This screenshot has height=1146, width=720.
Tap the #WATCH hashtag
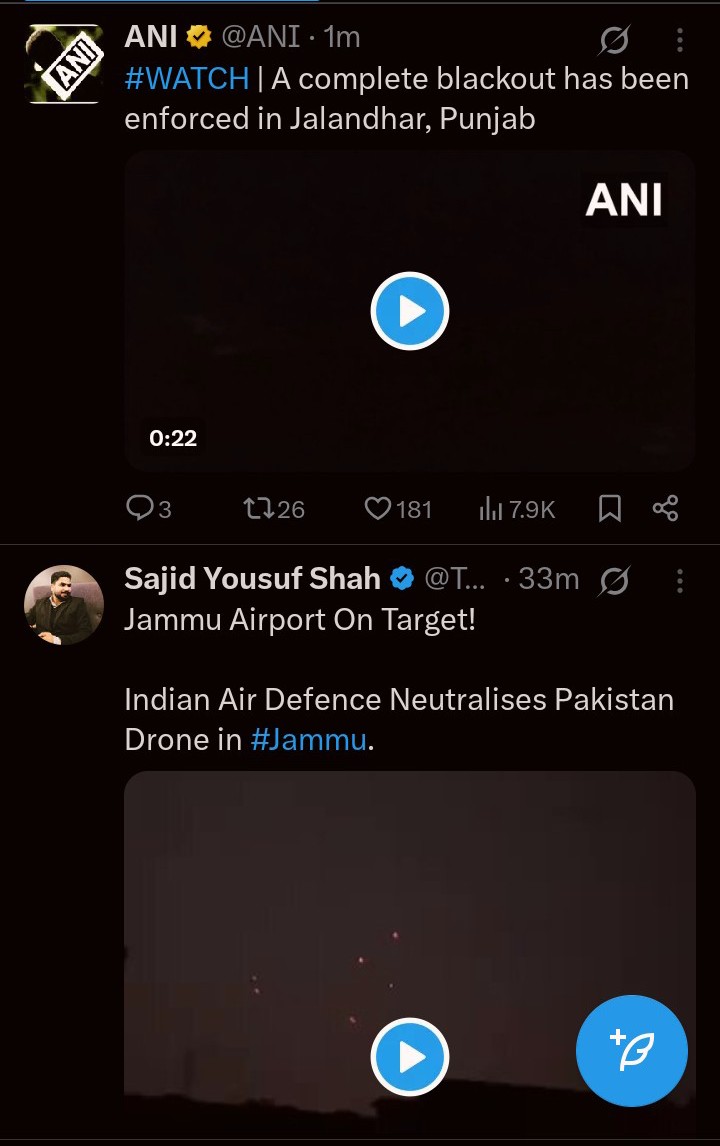tap(186, 80)
